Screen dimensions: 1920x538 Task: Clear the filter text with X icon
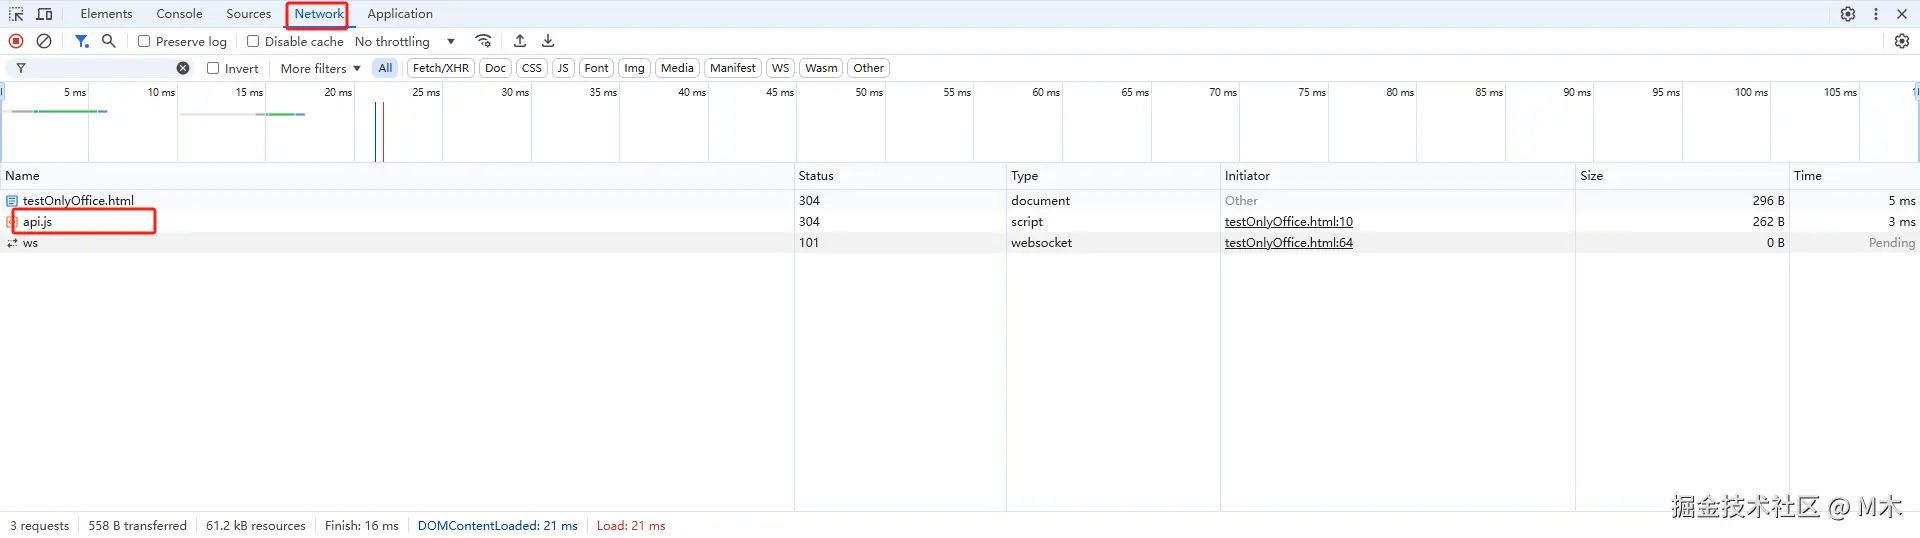pyautogui.click(x=183, y=68)
